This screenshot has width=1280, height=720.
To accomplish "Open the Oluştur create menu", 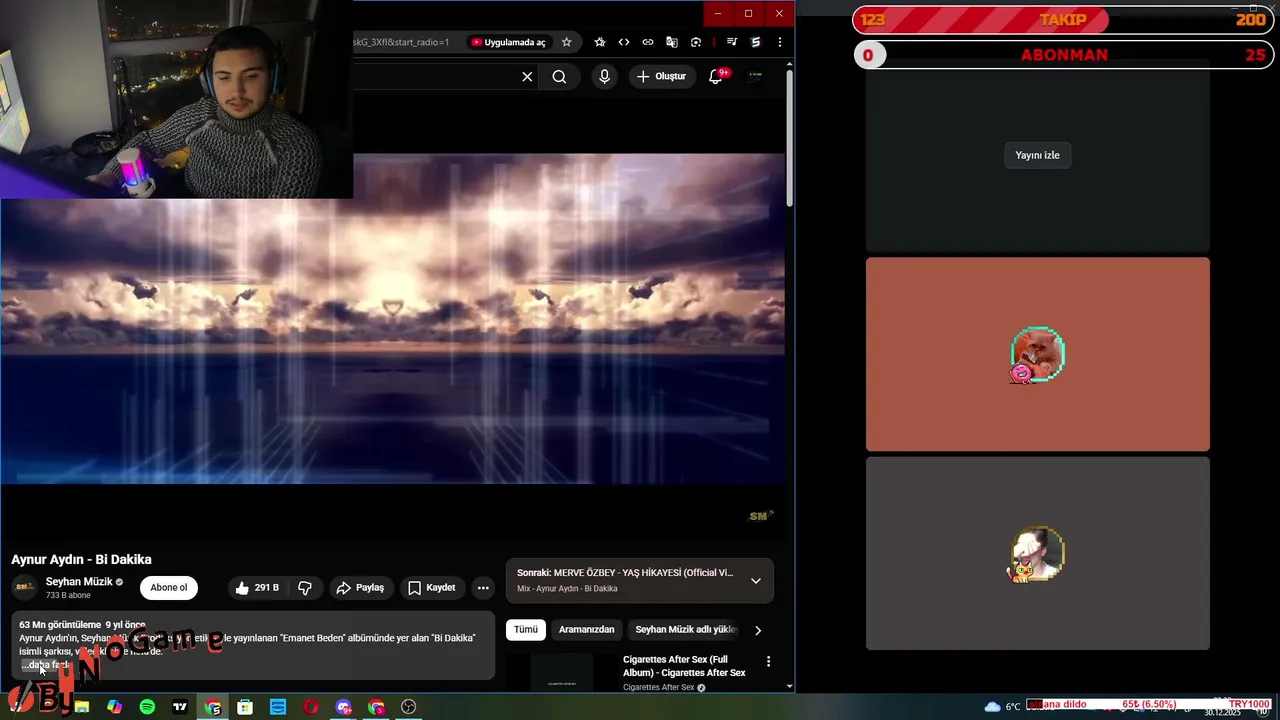I will [662, 77].
